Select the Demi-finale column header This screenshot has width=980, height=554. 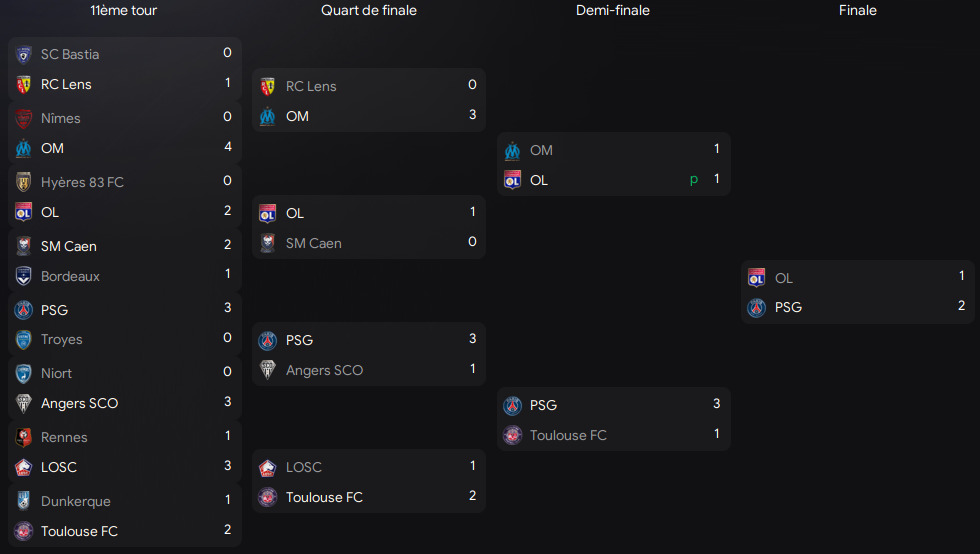coord(613,11)
